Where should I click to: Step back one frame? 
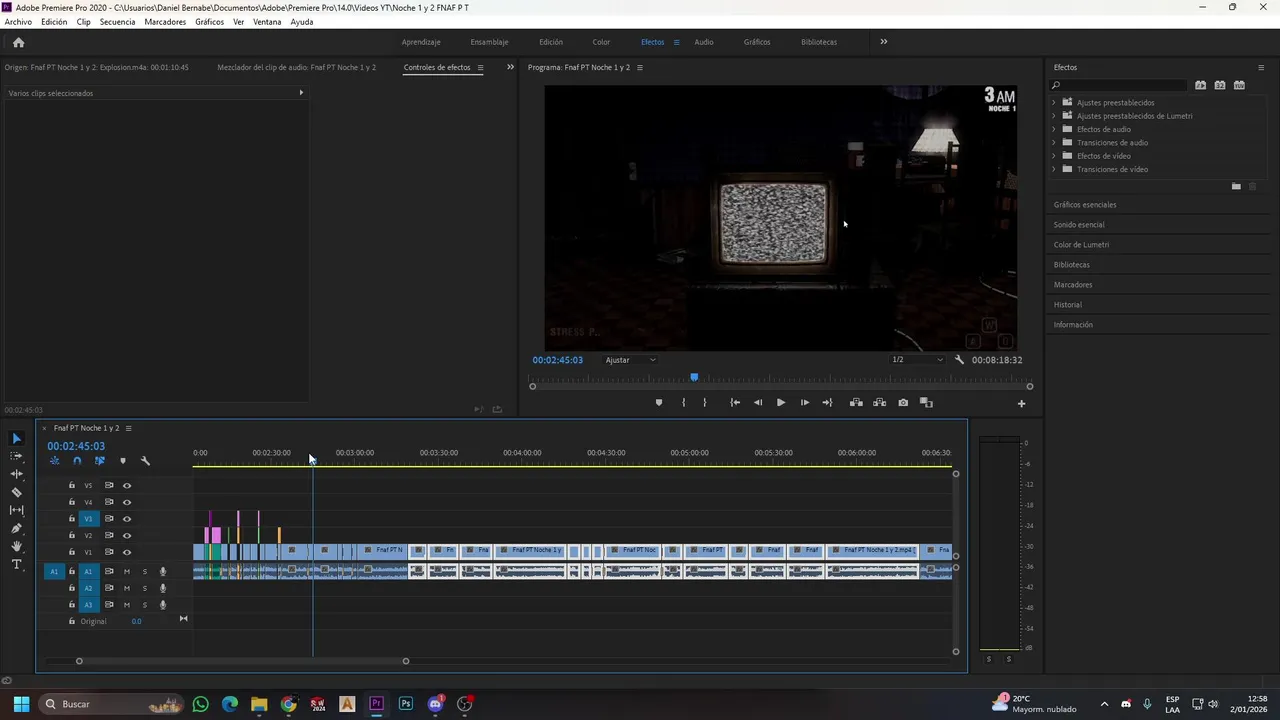[758, 403]
